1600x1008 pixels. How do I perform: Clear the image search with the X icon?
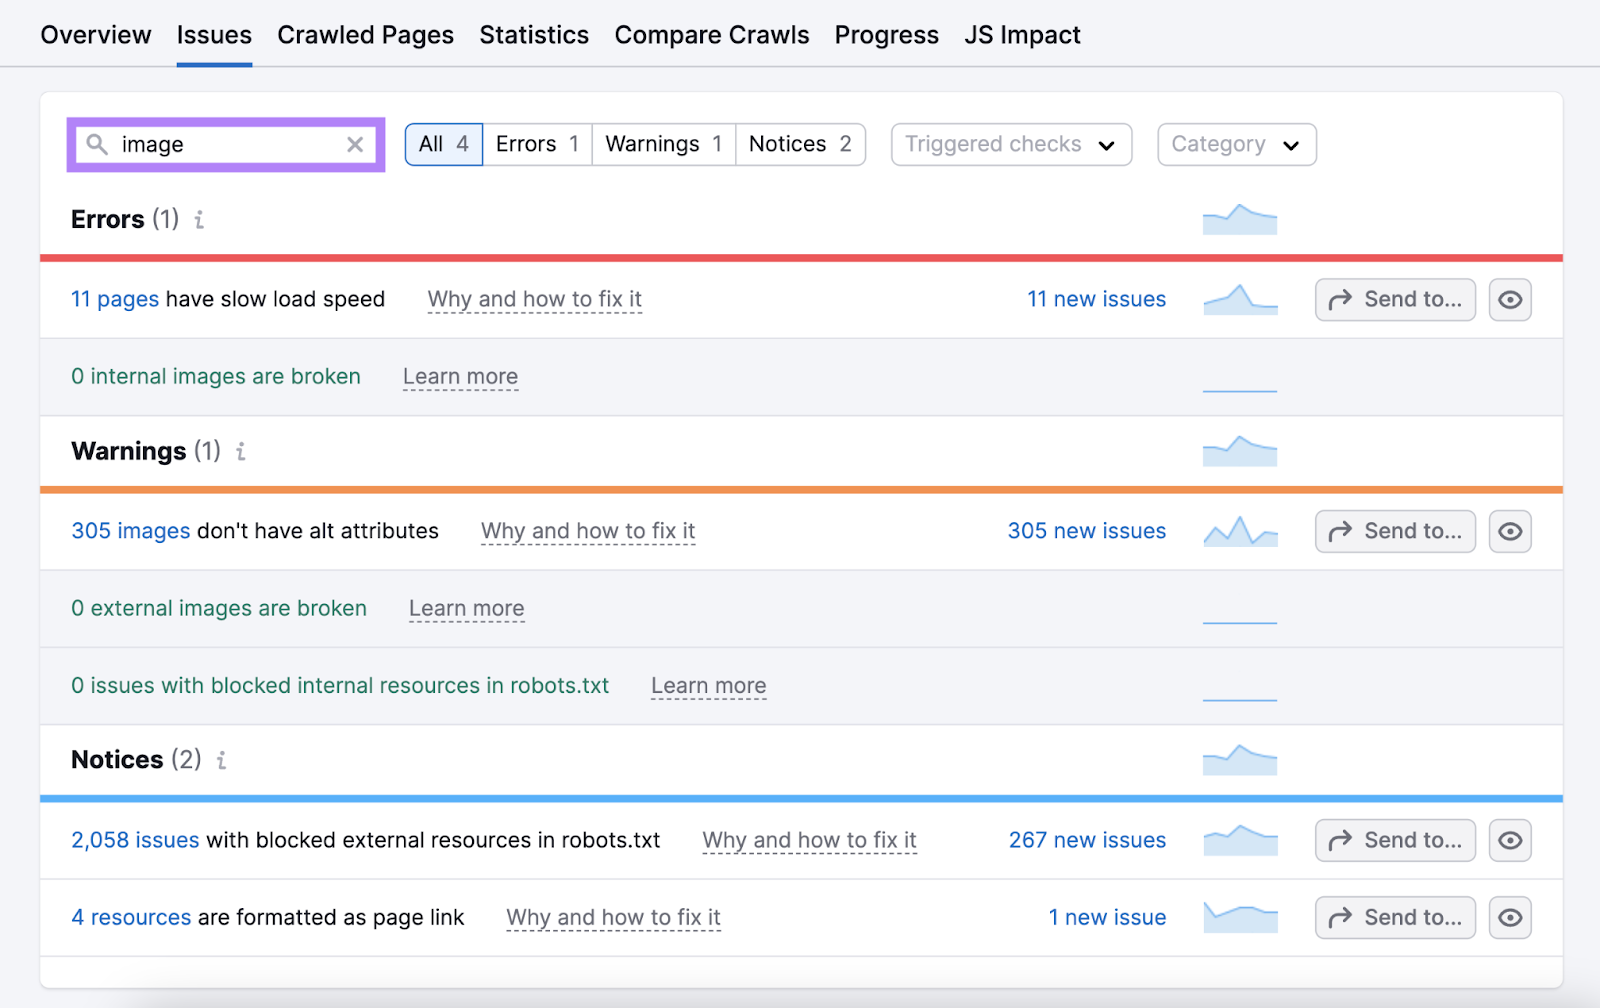[x=355, y=144]
